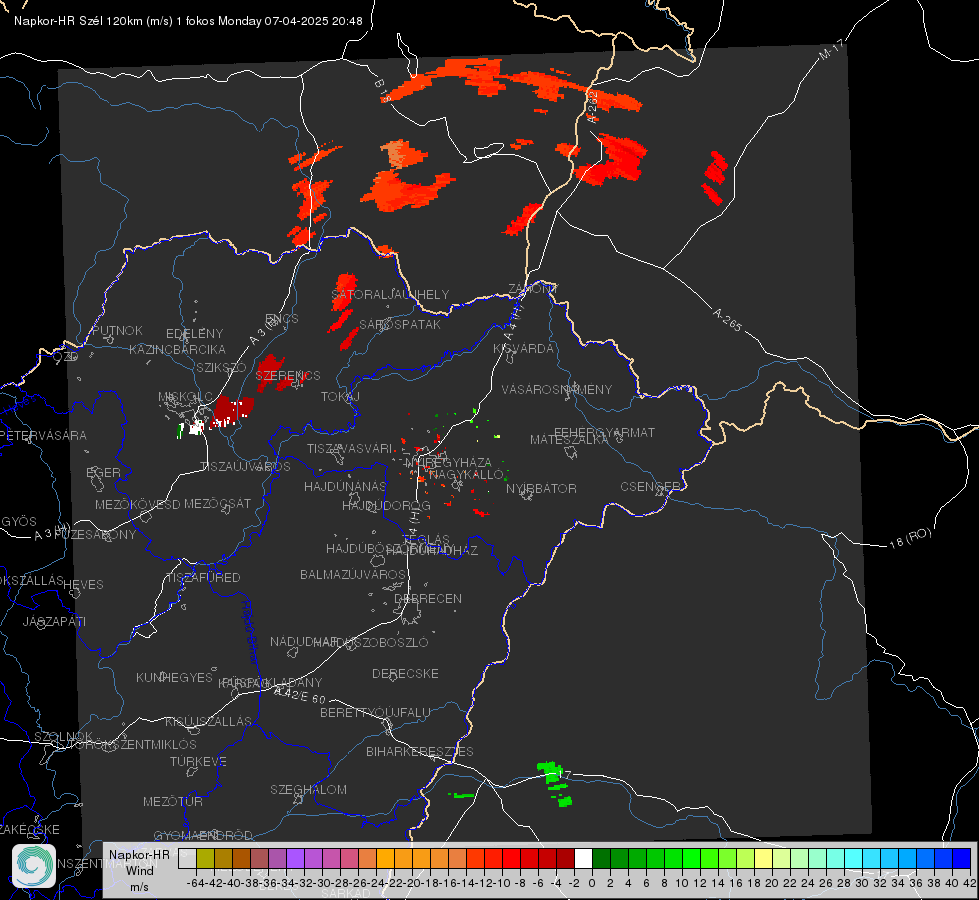Screen dimensions: 979x900
Task: Click the A42/E 60 road label
Action: point(300,695)
